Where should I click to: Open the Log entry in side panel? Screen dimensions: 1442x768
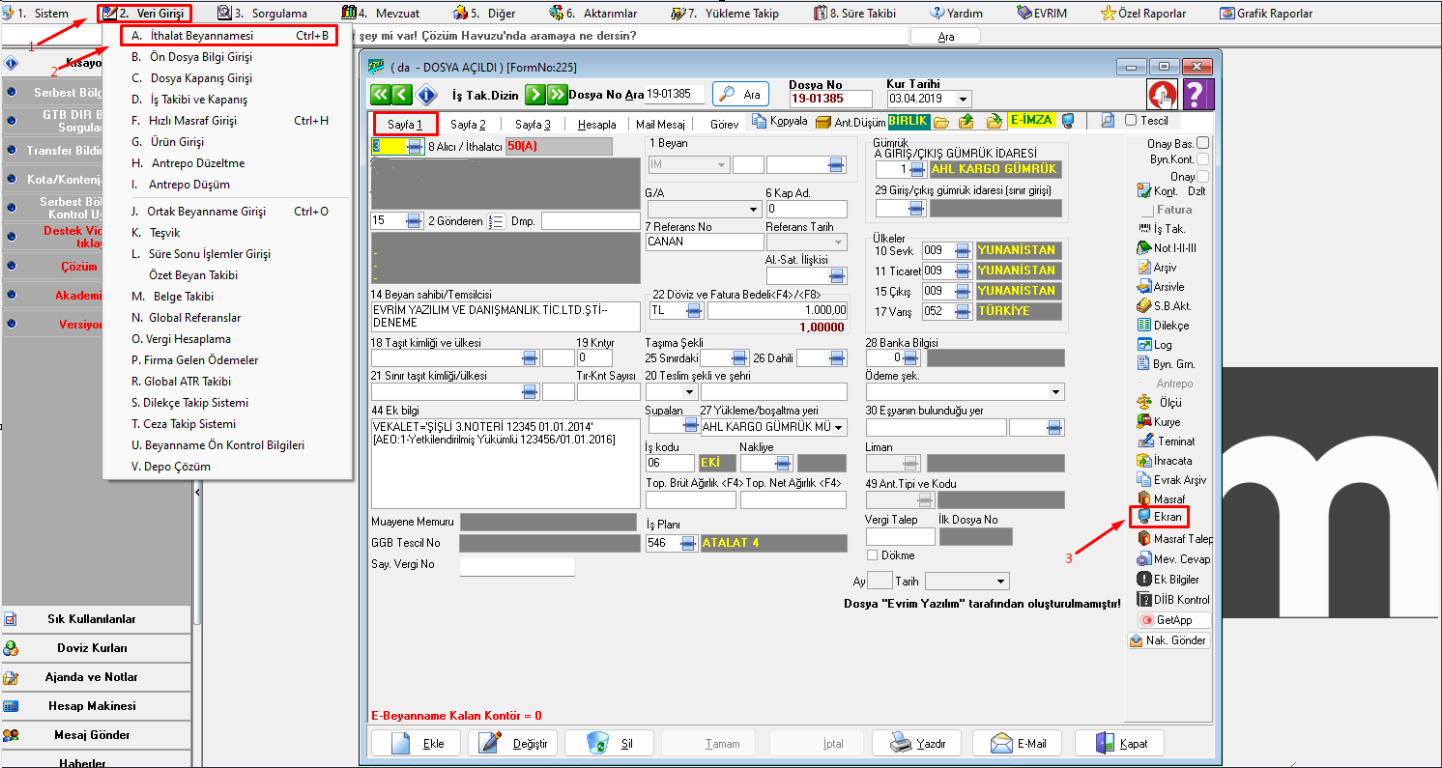(x=1155, y=345)
